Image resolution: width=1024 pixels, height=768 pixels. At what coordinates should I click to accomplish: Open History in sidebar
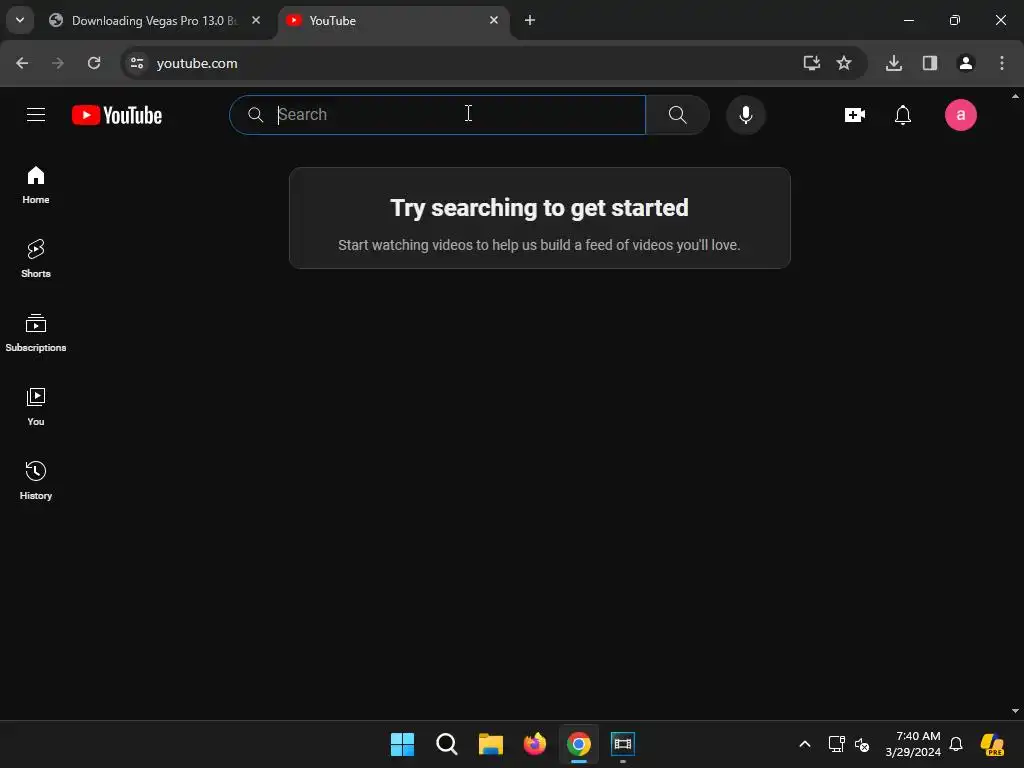tap(36, 480)
